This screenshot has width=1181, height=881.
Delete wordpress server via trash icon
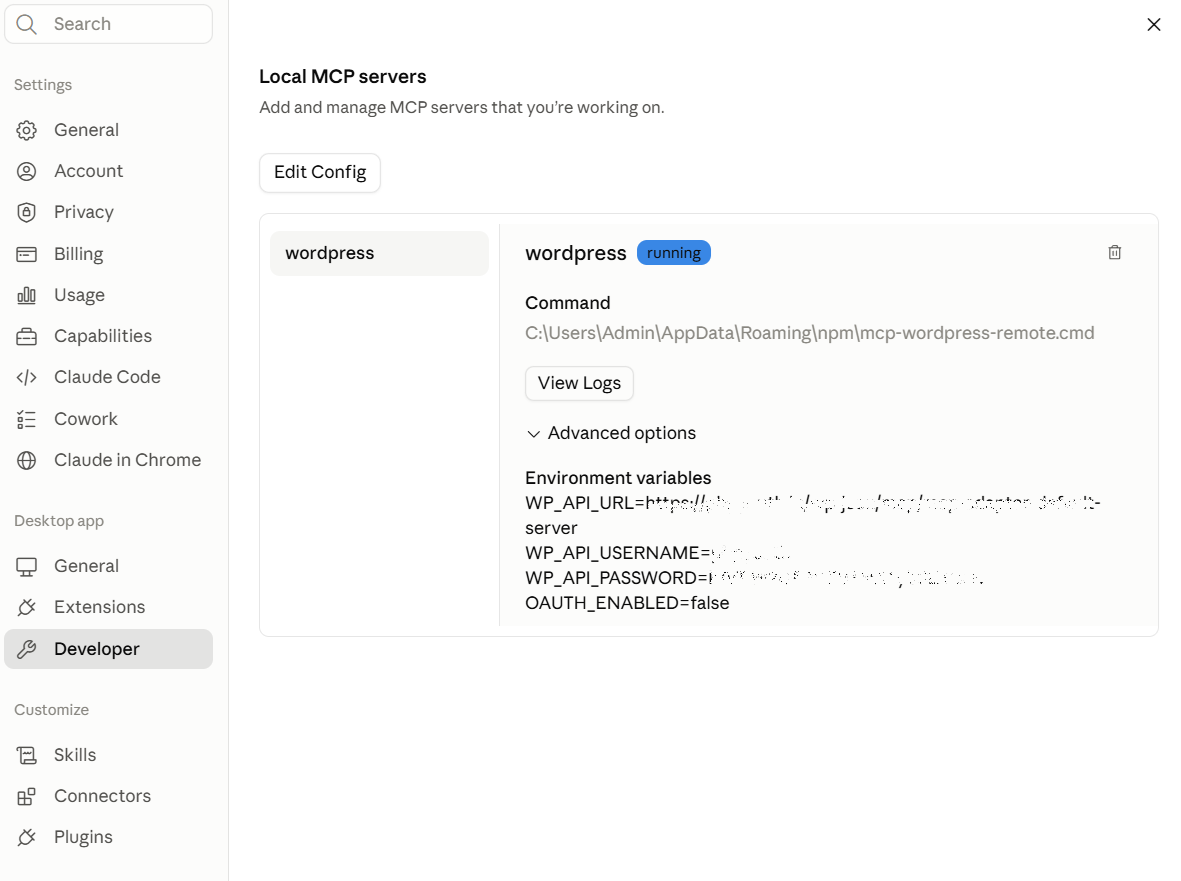[x=1115, y=252]
